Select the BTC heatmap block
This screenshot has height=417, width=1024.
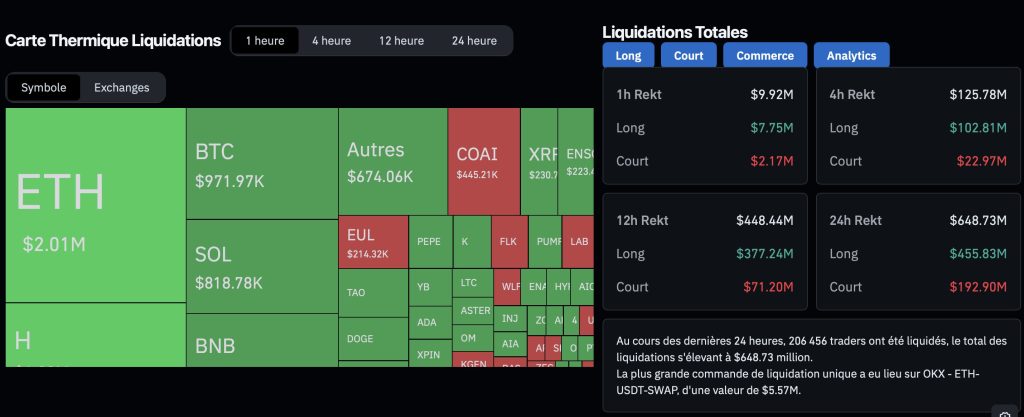[262, 164]
